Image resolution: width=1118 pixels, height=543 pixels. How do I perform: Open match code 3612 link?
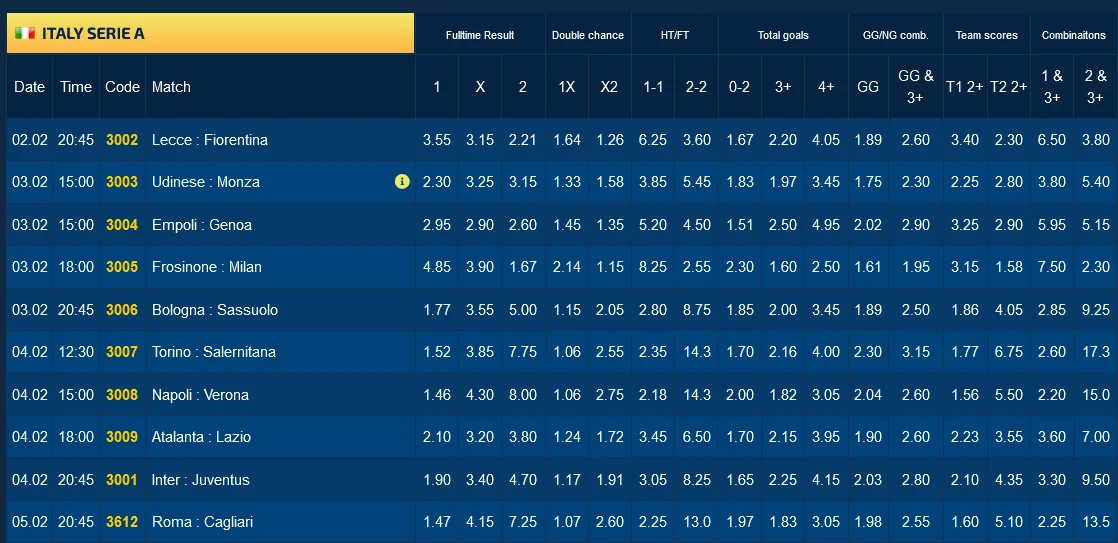[x=122, y=522]
